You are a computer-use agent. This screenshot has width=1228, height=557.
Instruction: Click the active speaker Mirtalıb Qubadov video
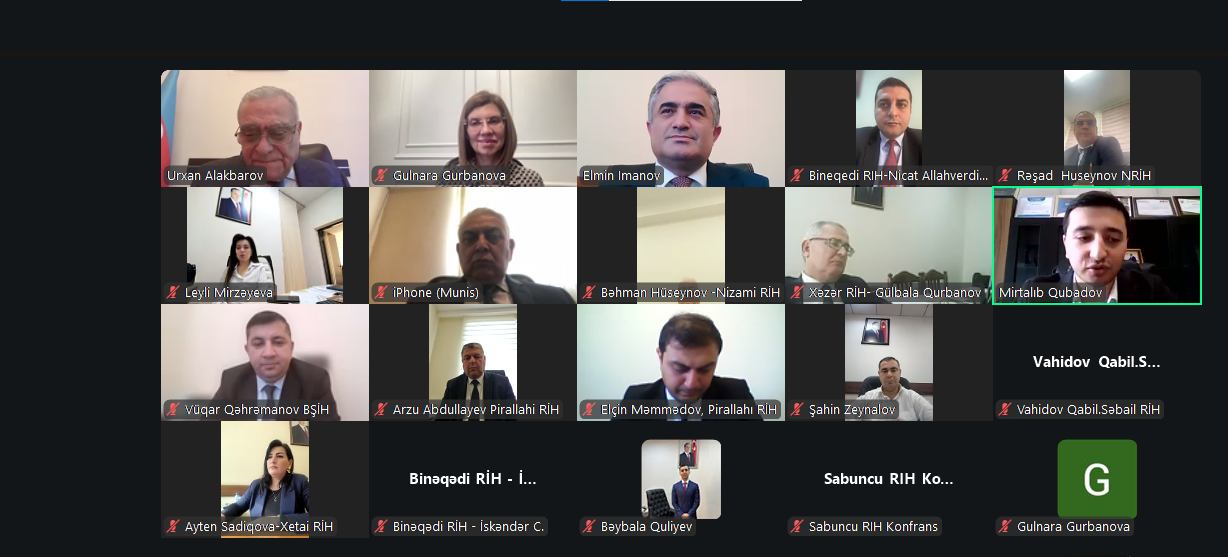pos(1097,245)
